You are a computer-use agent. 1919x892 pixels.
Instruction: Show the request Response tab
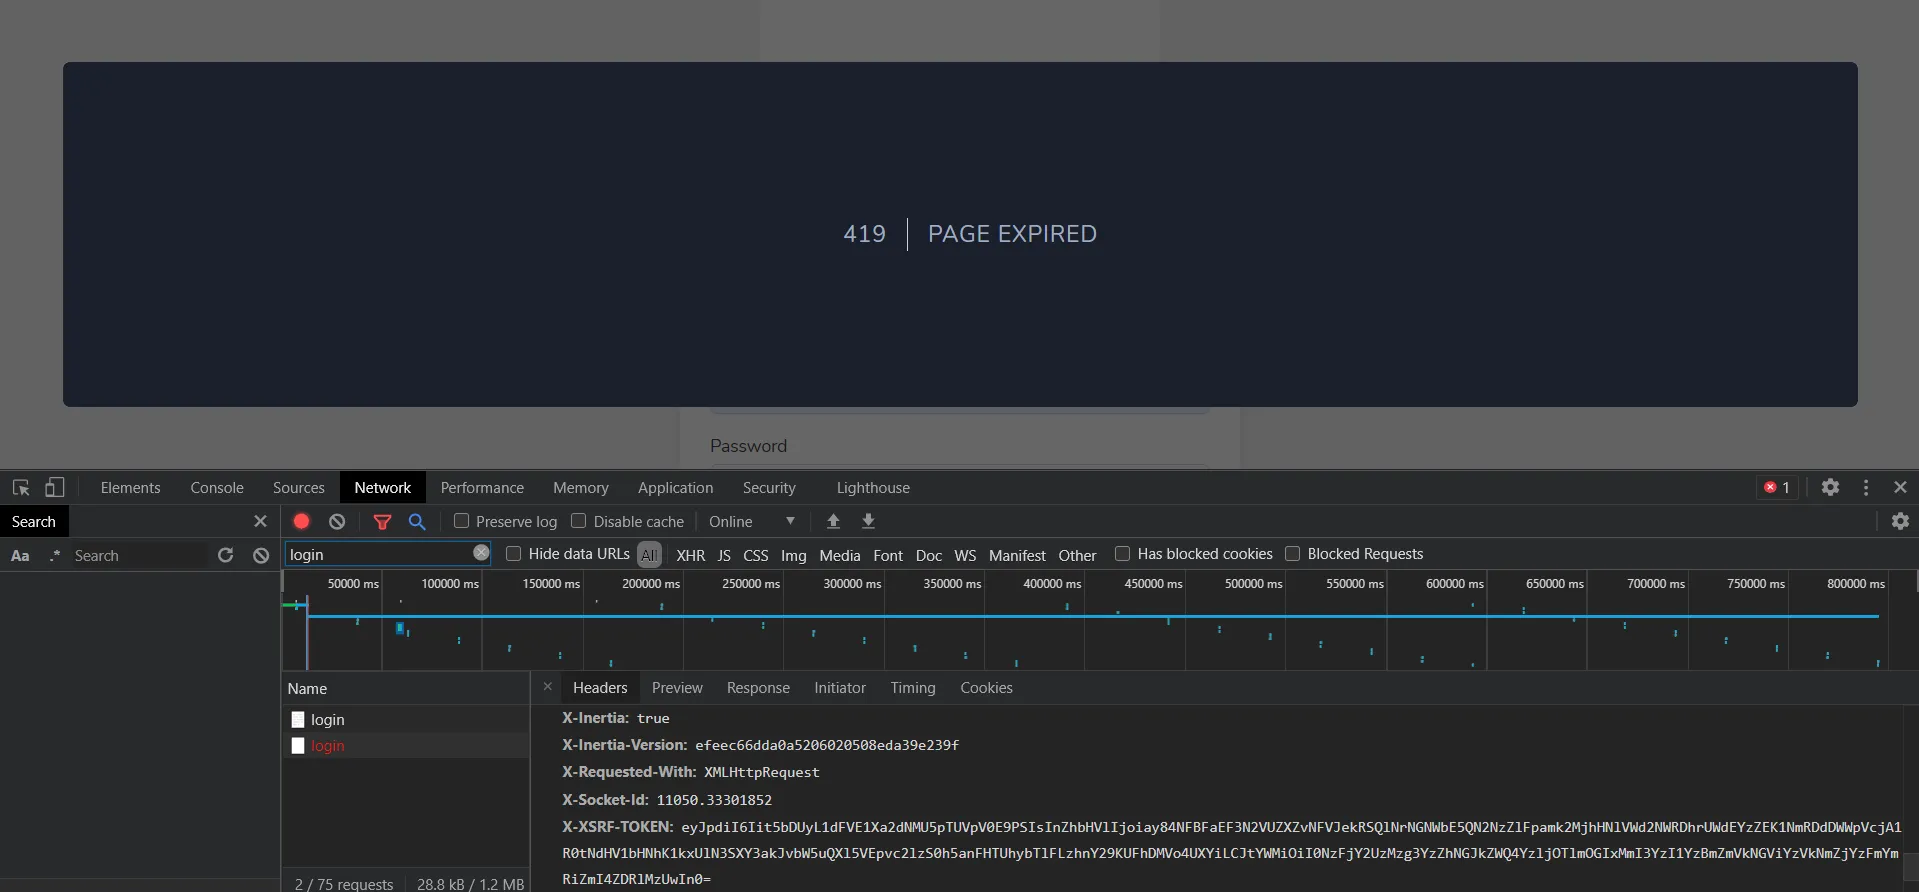coord(758,688)
